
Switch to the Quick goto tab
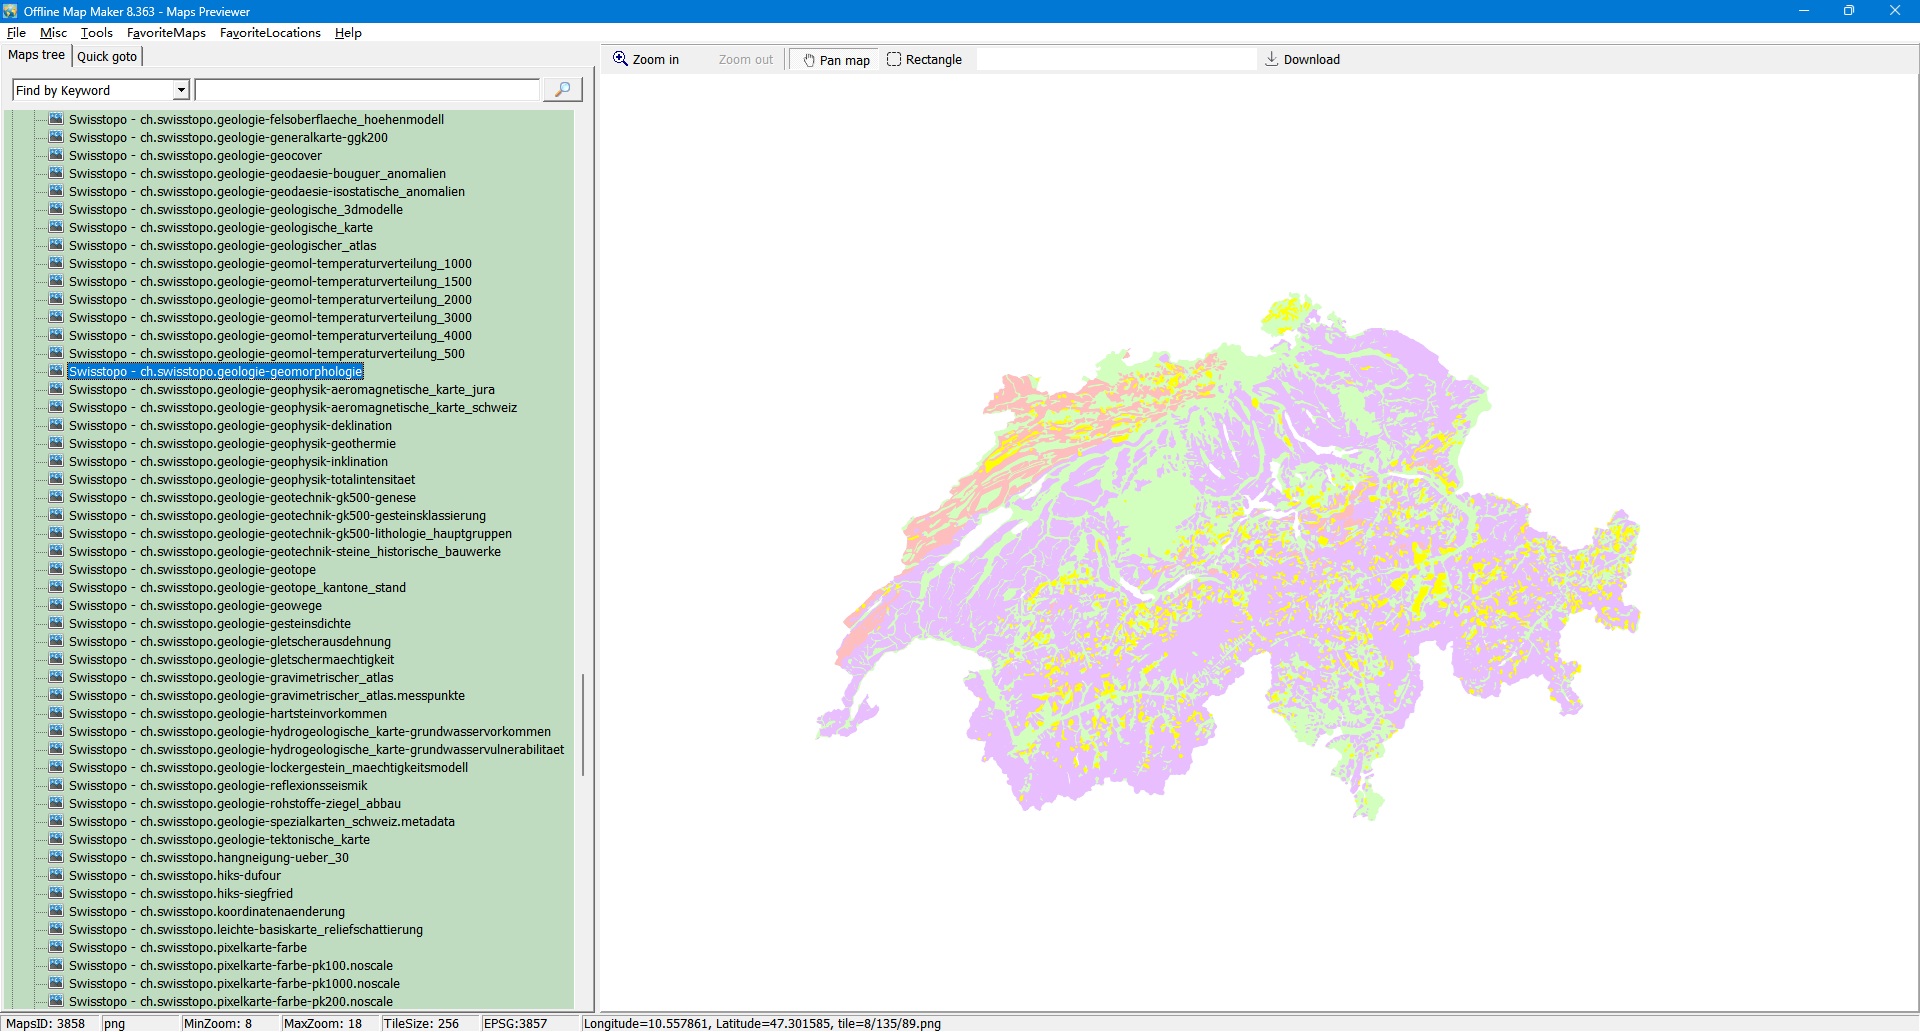(x=107, y=56)
